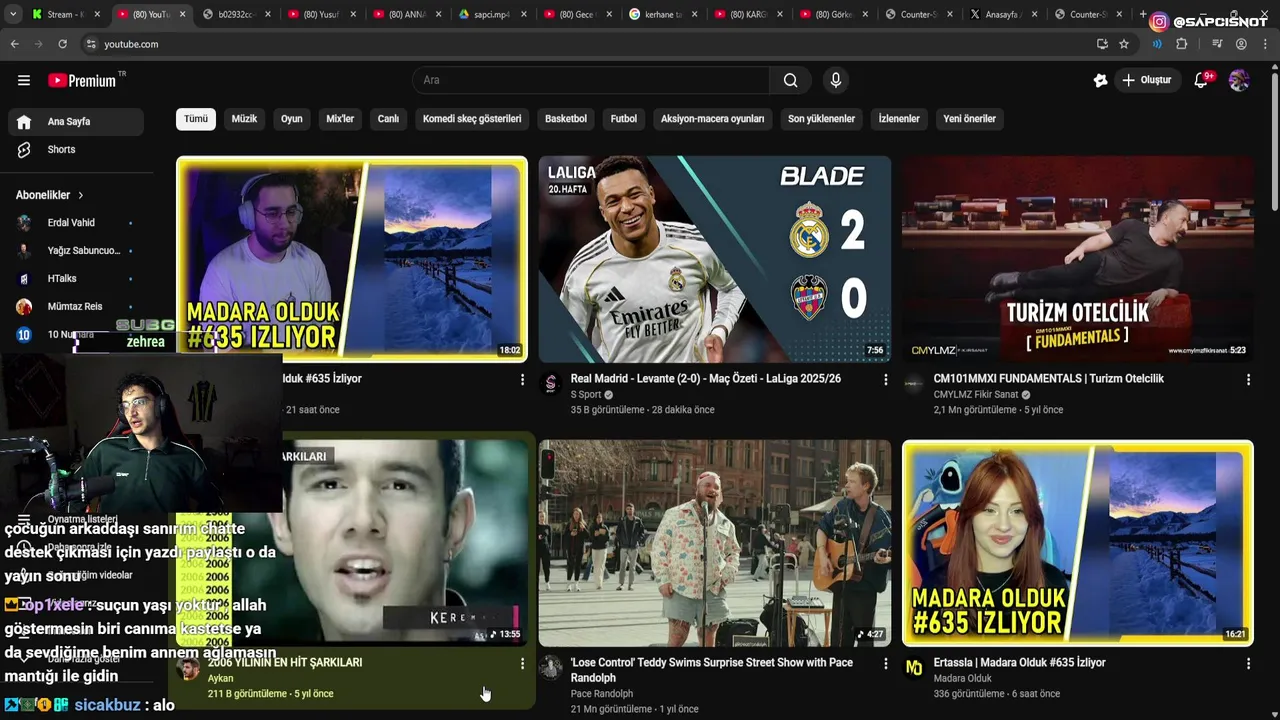
Task: Focus the Ara search field
Action: click(x=591, y=80)
